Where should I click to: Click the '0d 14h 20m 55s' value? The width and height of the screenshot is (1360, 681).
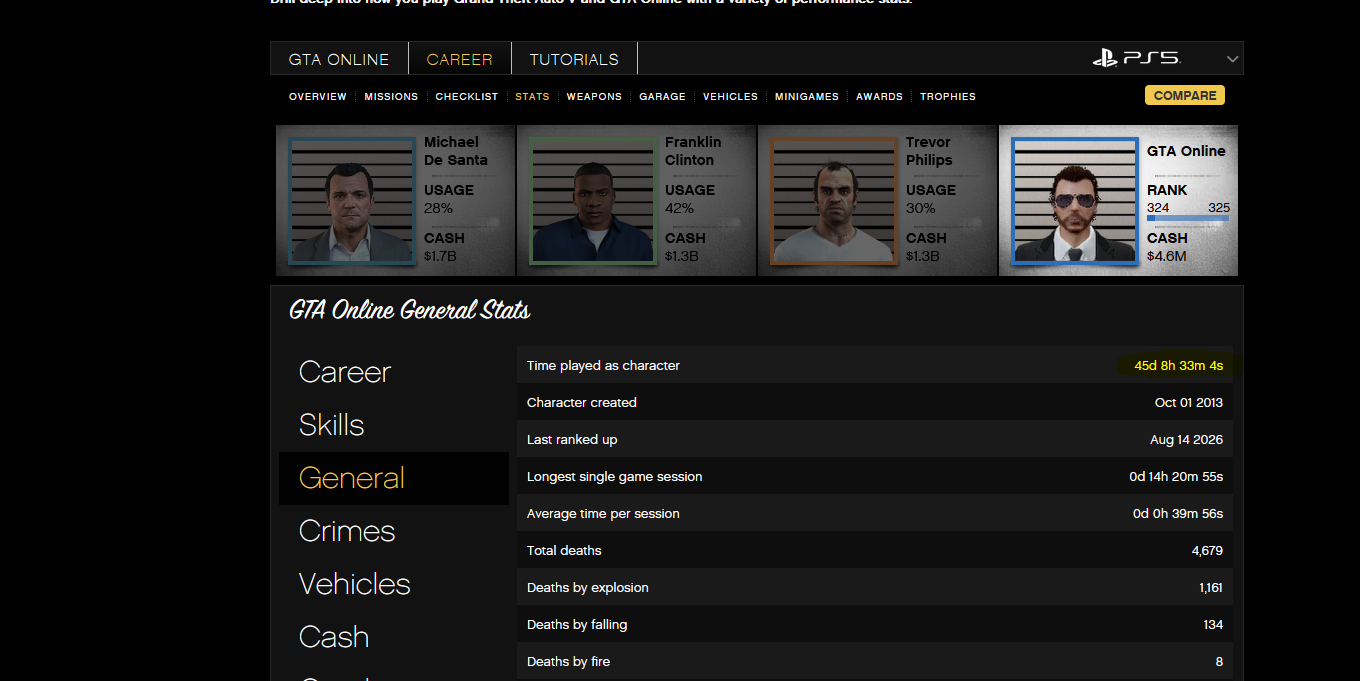(1176, 477)
